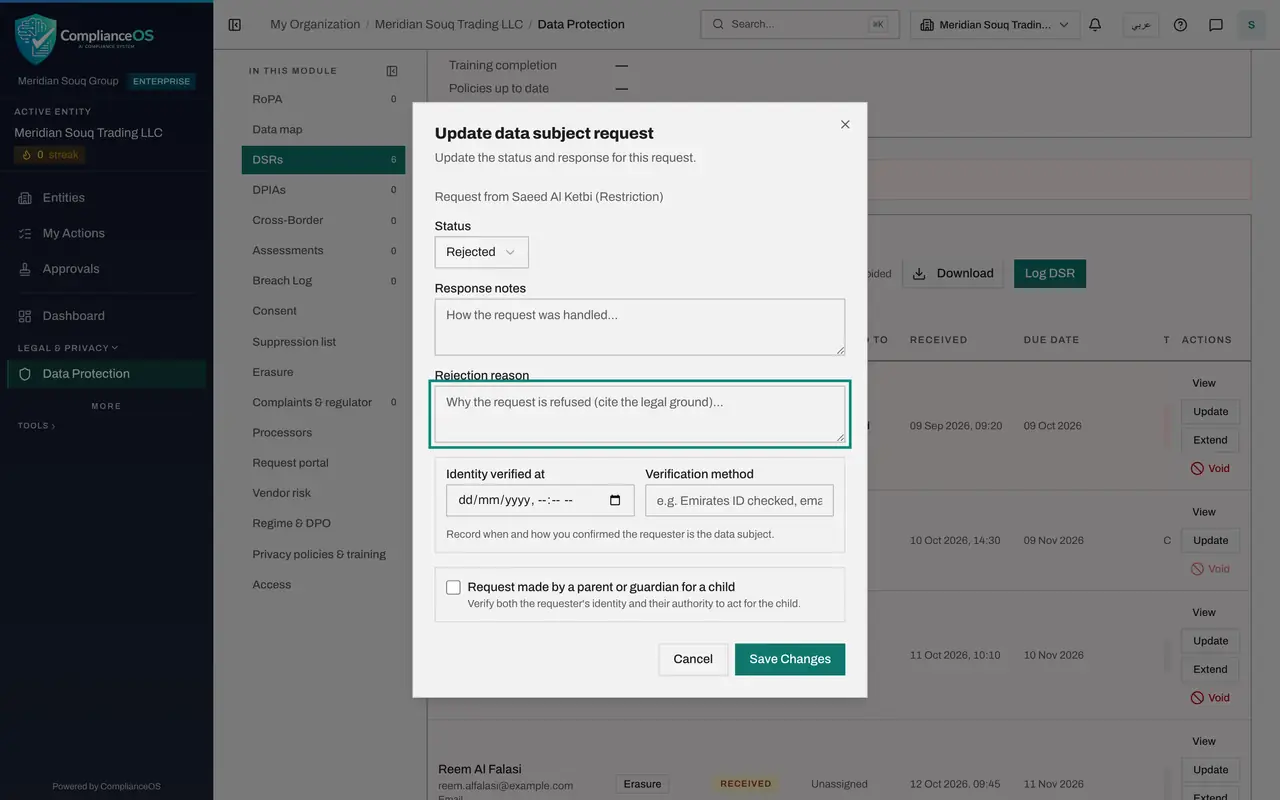This screenshot has height=800, width=1280.
Task: Switch language to Arabic
Action: (1141, 25)
